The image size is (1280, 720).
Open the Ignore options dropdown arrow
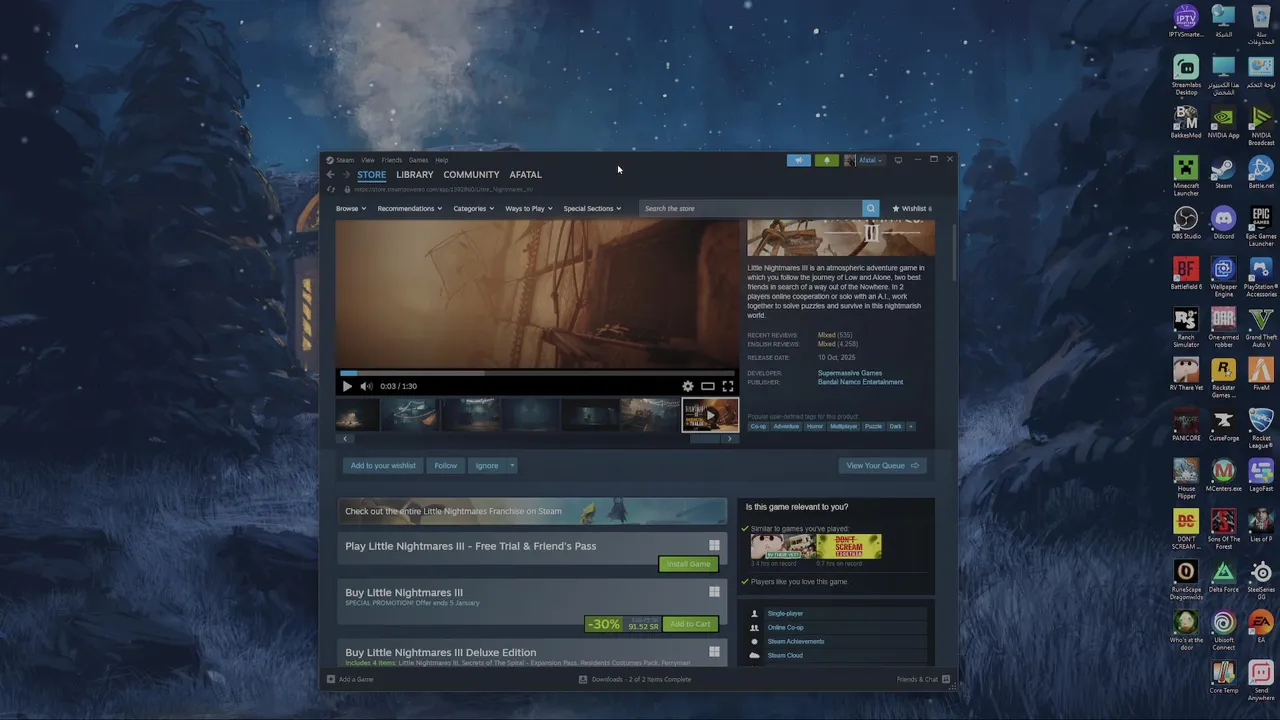click(x=512, y=465)
